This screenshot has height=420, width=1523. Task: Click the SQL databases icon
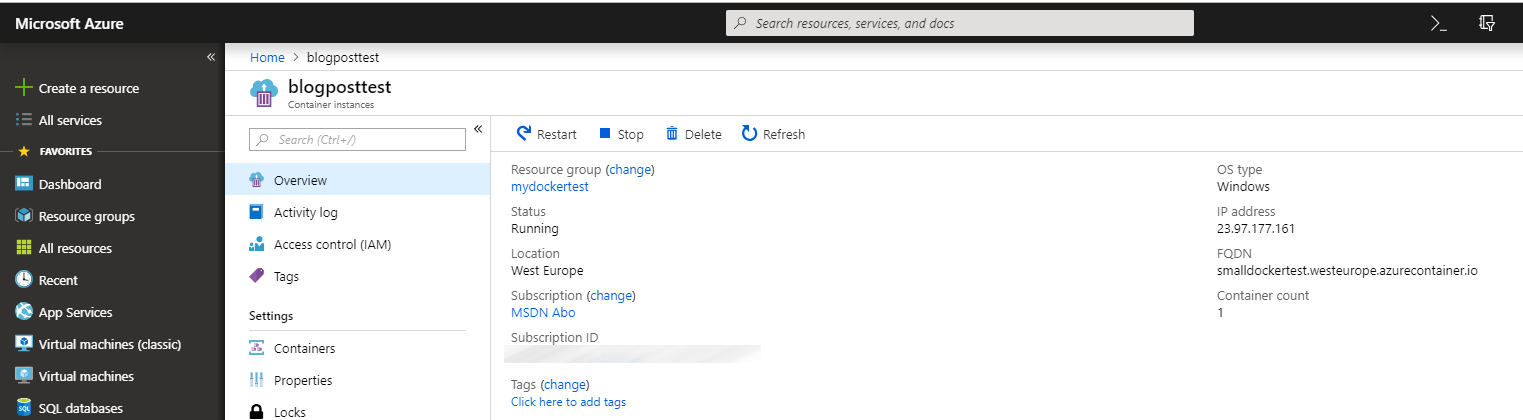click(x=24, y=408)
